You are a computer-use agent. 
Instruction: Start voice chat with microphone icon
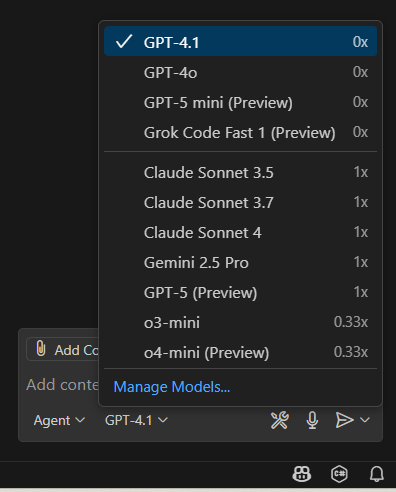(x=312, y=420)
